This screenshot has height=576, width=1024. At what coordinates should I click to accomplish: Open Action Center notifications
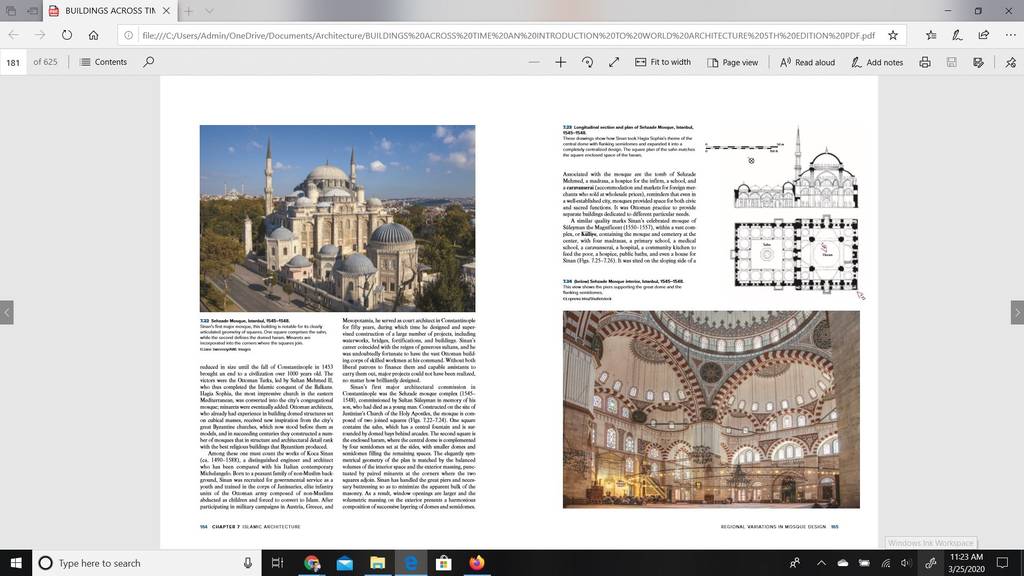pyautogui.click(x=1002, y=563)
